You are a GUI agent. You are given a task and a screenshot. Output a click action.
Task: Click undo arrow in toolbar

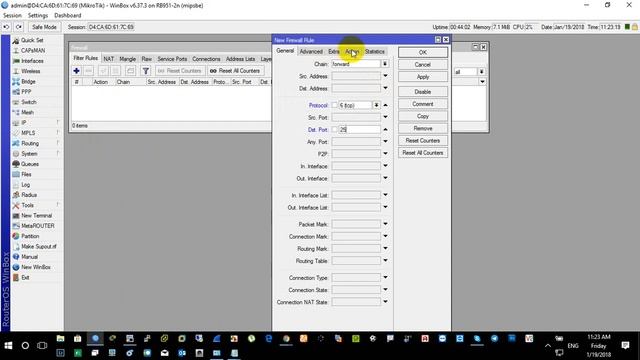pos(7,27)
